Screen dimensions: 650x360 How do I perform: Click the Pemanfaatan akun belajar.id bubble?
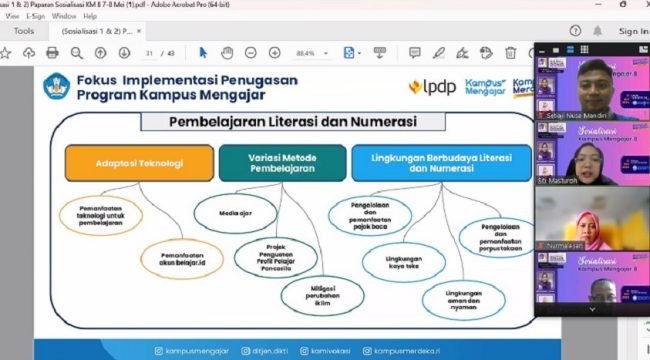[x=182, y=259]
